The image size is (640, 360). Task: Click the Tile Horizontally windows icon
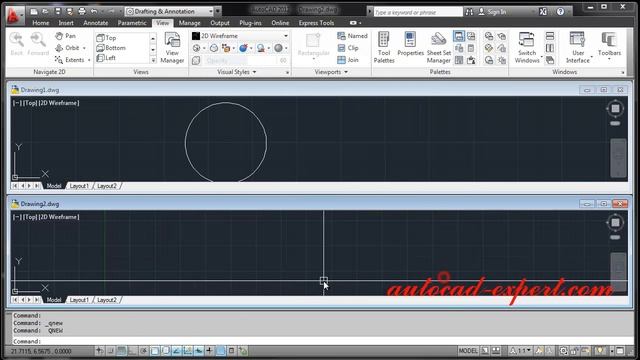(550, 36)
